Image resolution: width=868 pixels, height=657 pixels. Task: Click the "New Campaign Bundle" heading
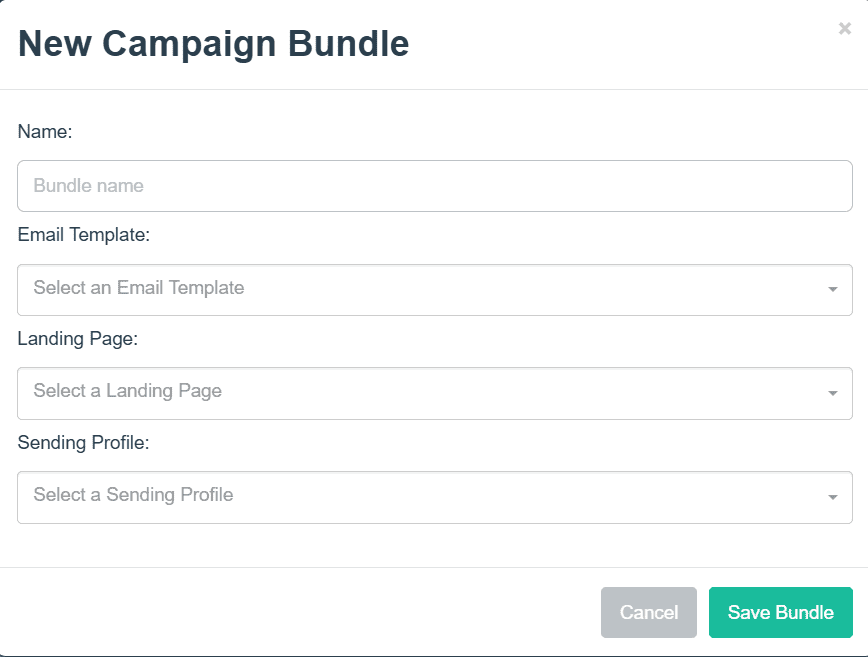(x=214, y=44)
